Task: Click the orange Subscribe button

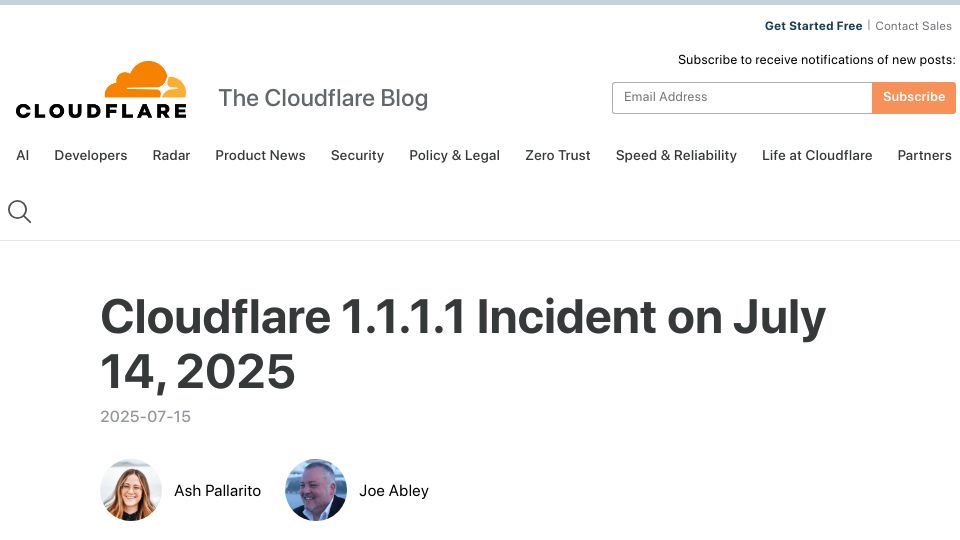Action: 913,97
